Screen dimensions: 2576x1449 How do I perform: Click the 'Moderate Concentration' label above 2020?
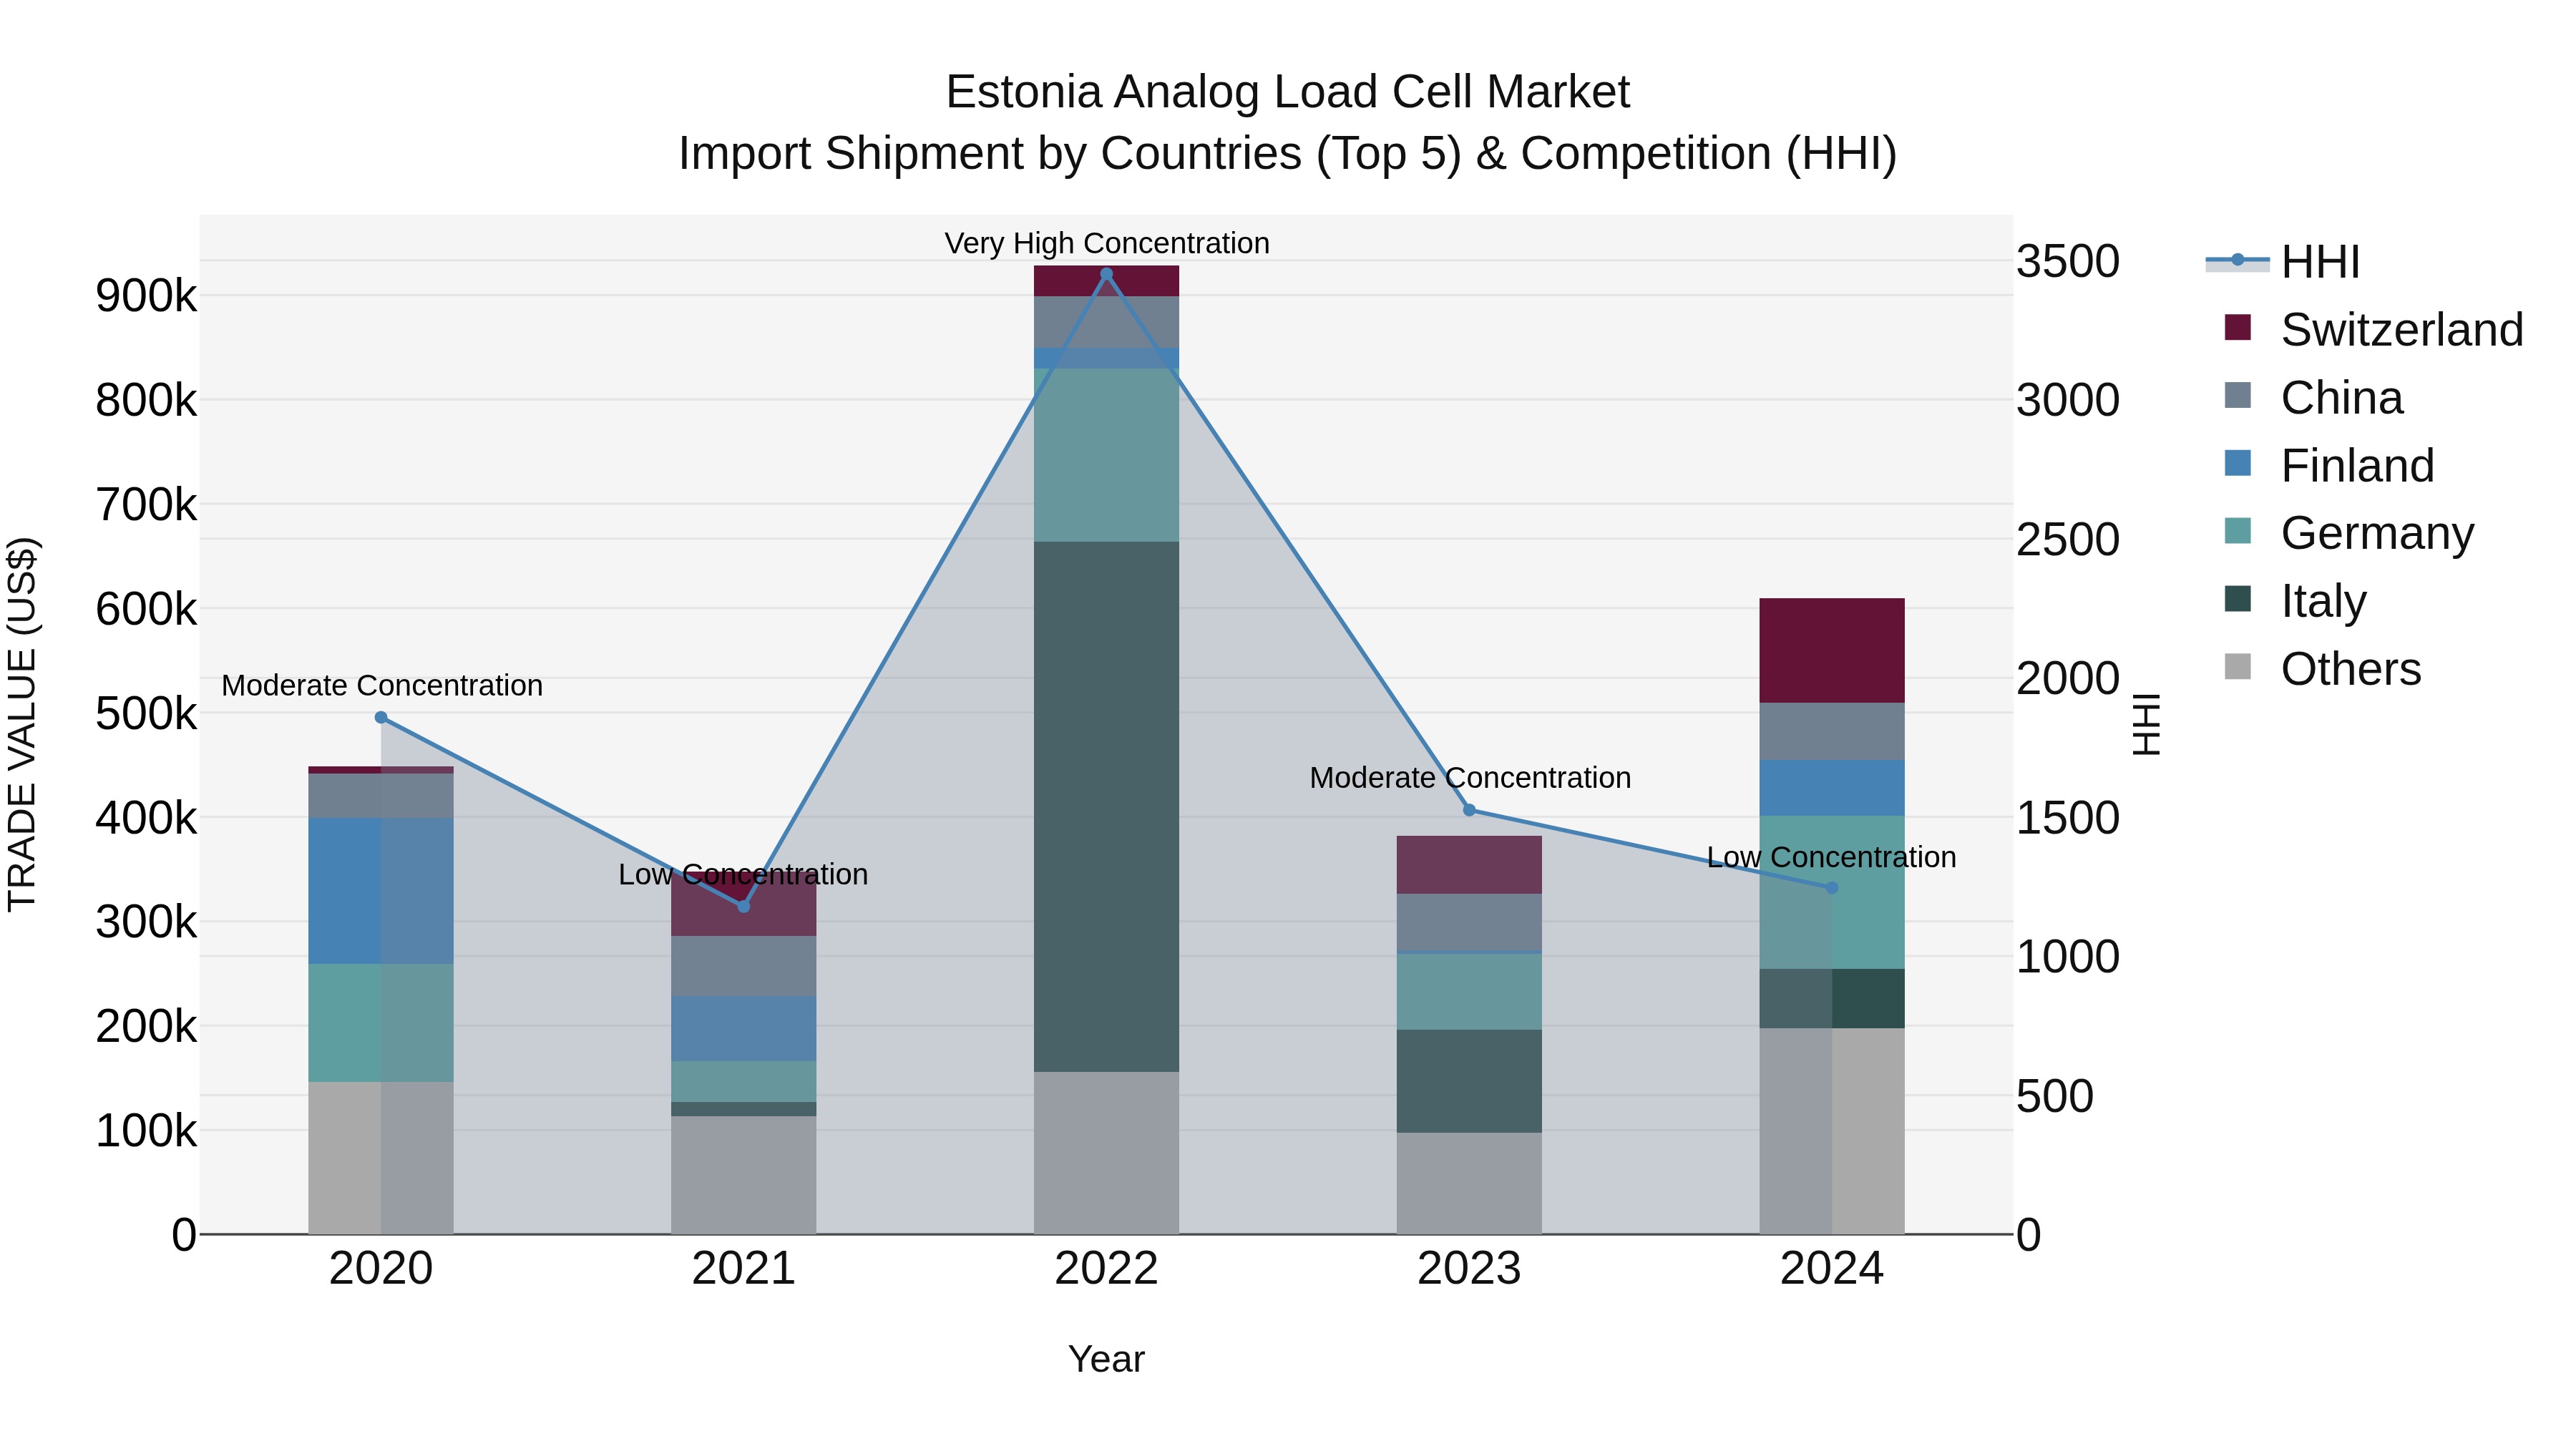tap(382, 685)
